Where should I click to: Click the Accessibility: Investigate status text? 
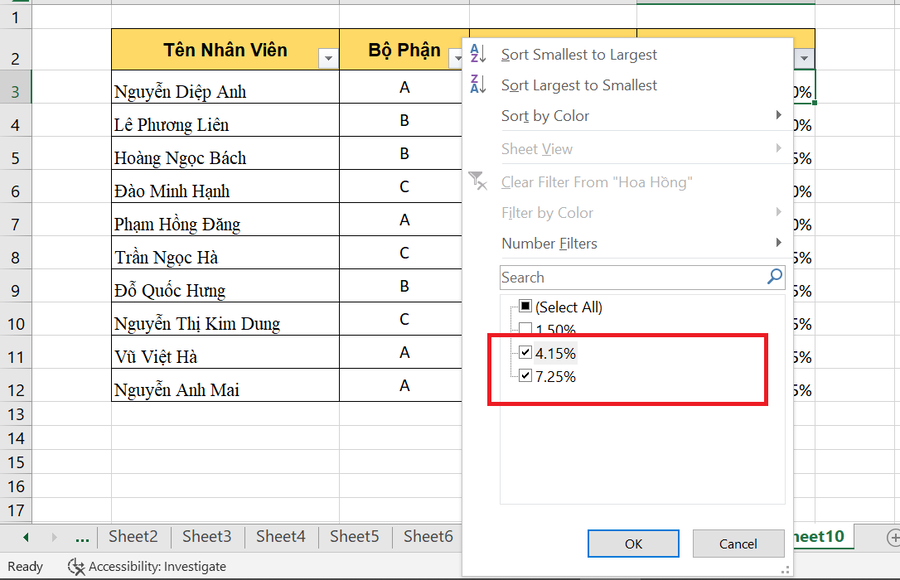click(157, 567)
